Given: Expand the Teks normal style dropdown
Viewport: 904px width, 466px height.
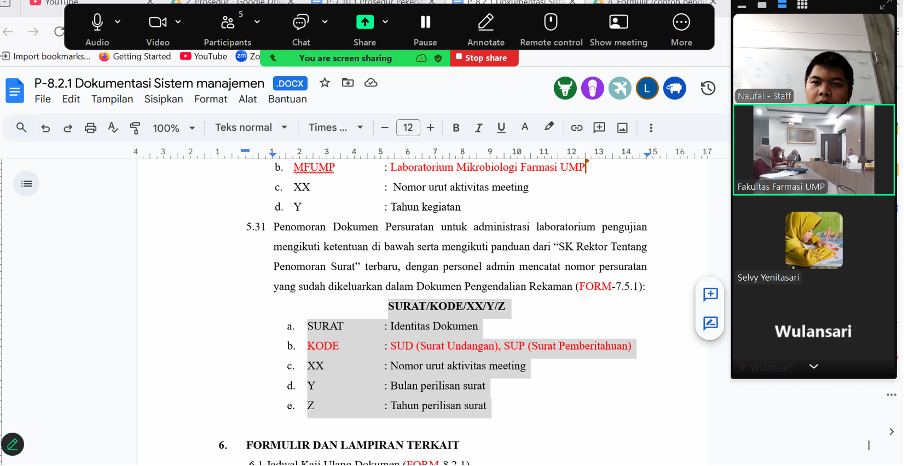Looking at the screenshot, I should [251, 128].
